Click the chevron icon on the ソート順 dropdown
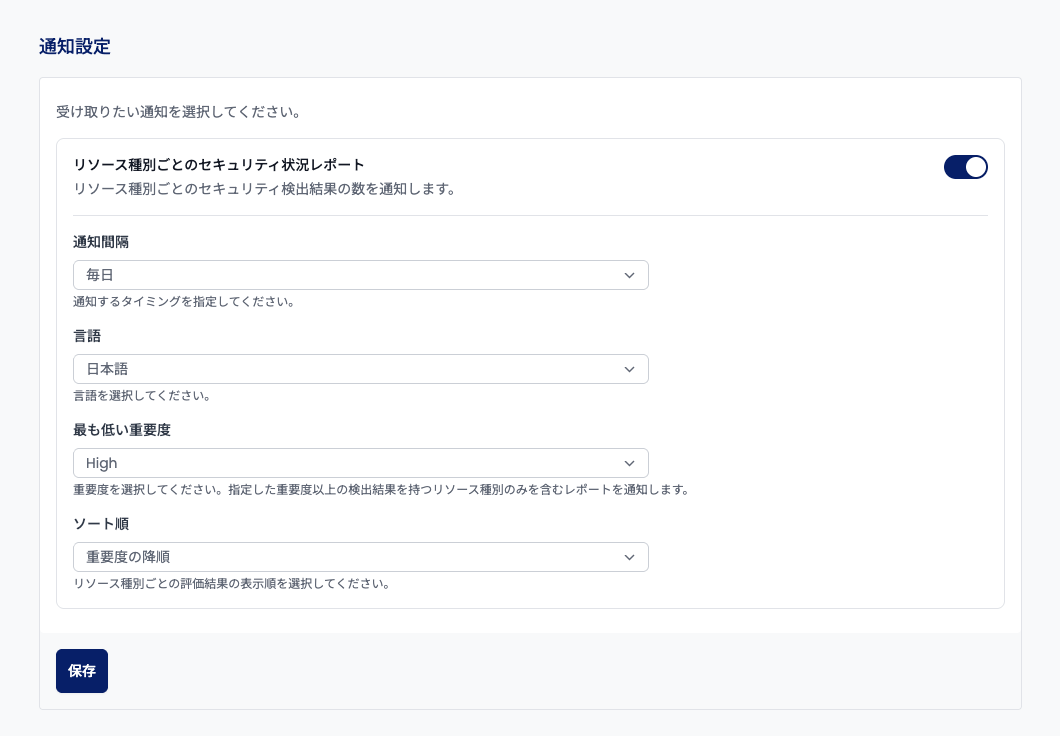 pos(630,557)
